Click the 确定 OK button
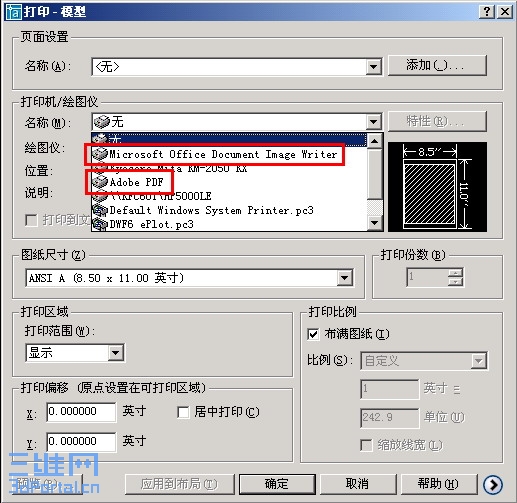This screenshot has width=517, height=503. click(x=277, y=484)
